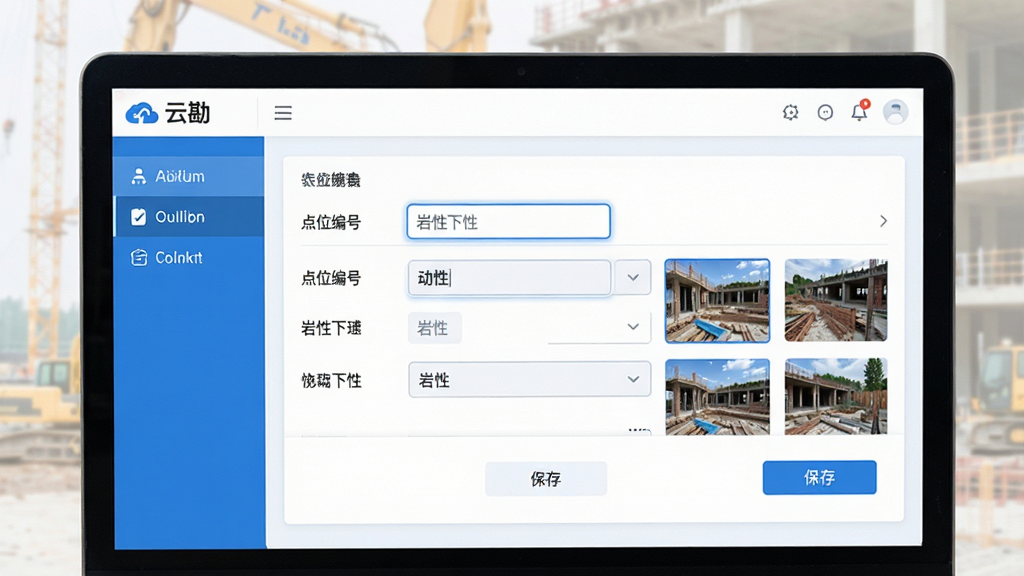Expand the right chevron beside the 岩性下性 field
Image resolution: width=1024 pixels, height=576 pixels.
[883, 221]
